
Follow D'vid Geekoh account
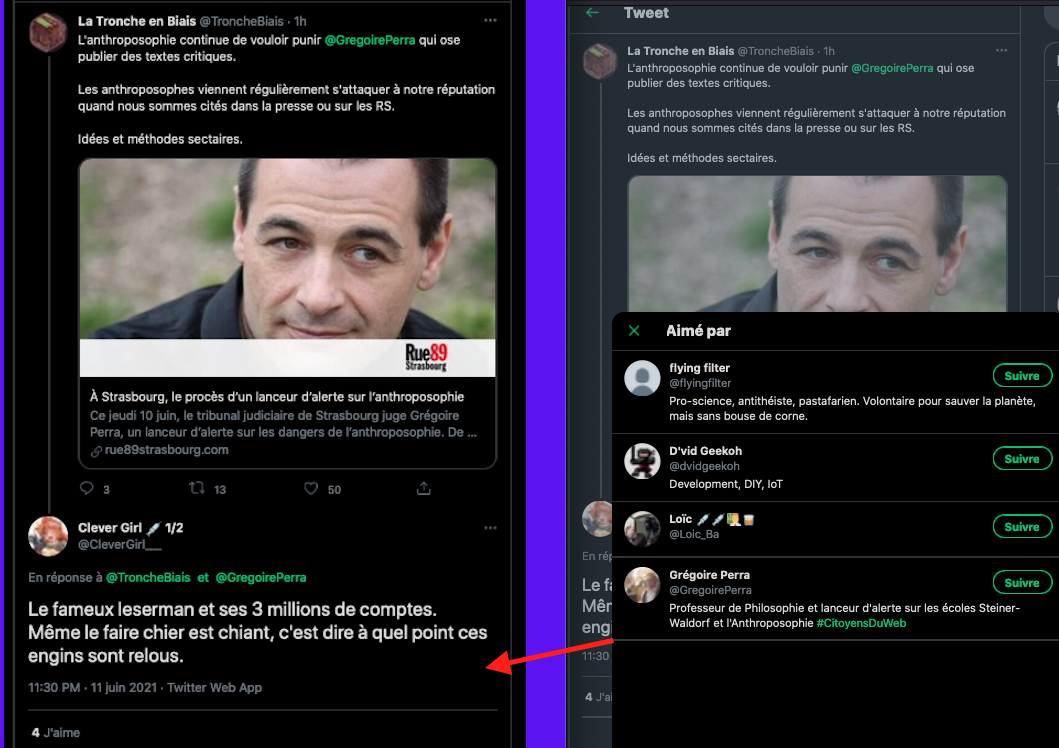coord(1021,459)
